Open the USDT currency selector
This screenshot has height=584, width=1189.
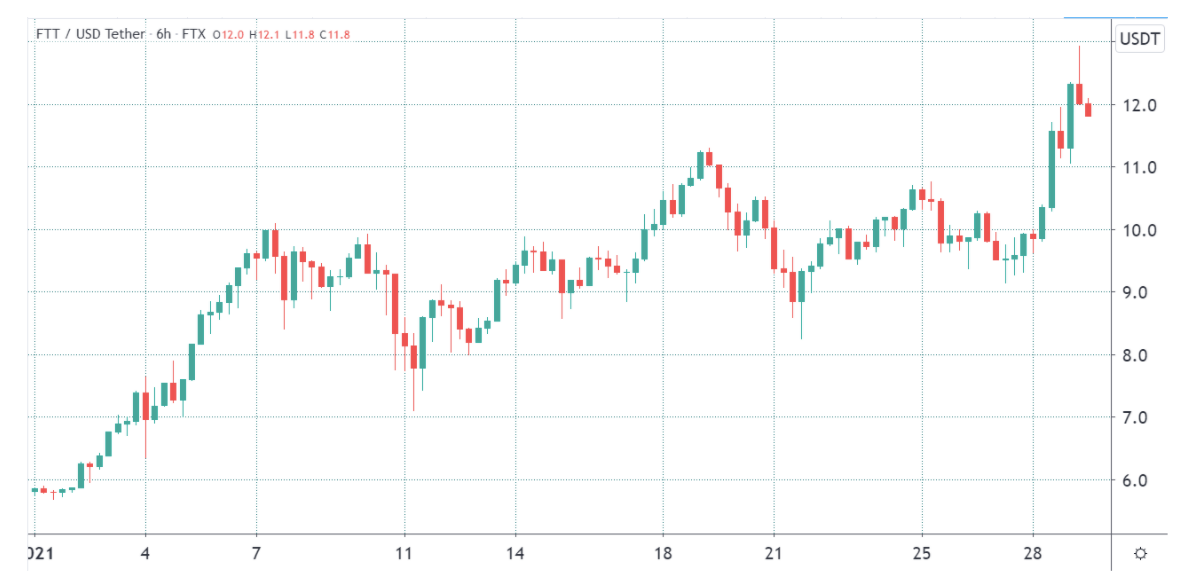point(1140,39)
